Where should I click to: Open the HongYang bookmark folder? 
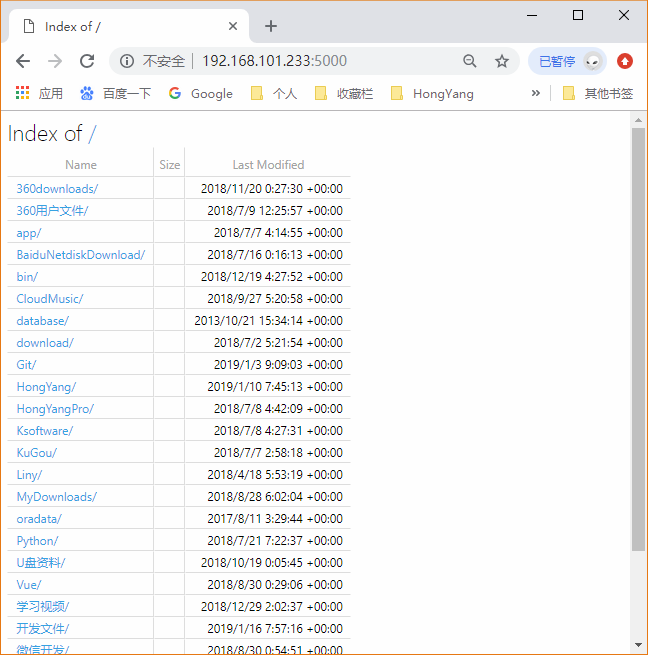tap(432, 93)
